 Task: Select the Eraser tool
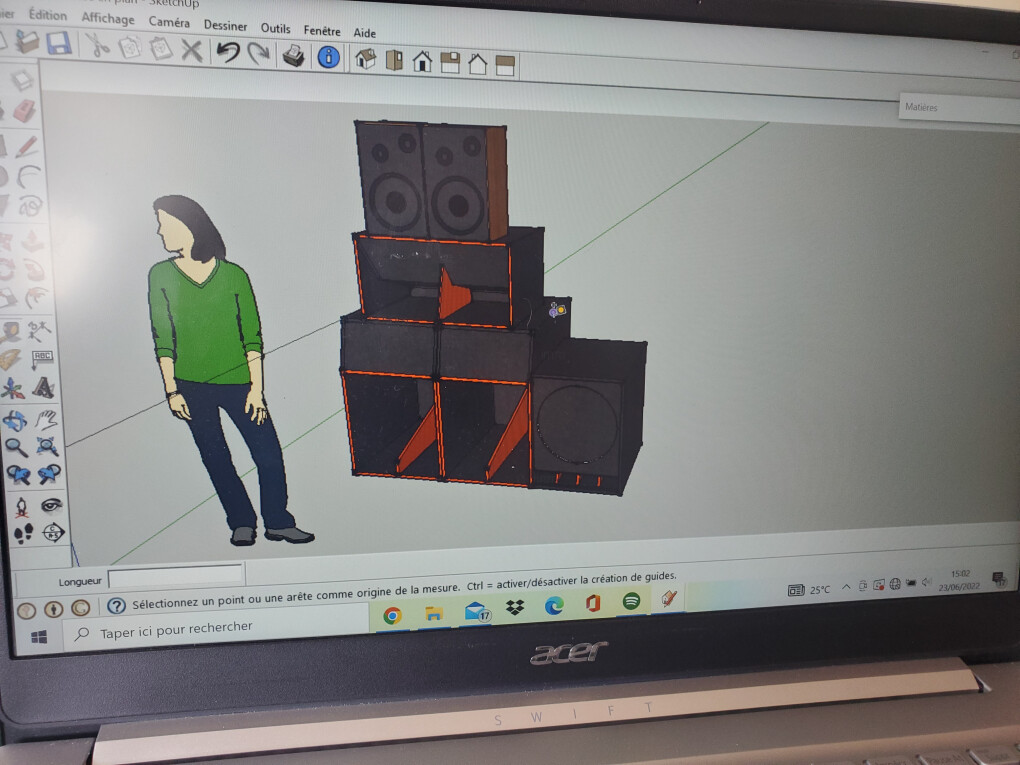(x=24, y=112)
